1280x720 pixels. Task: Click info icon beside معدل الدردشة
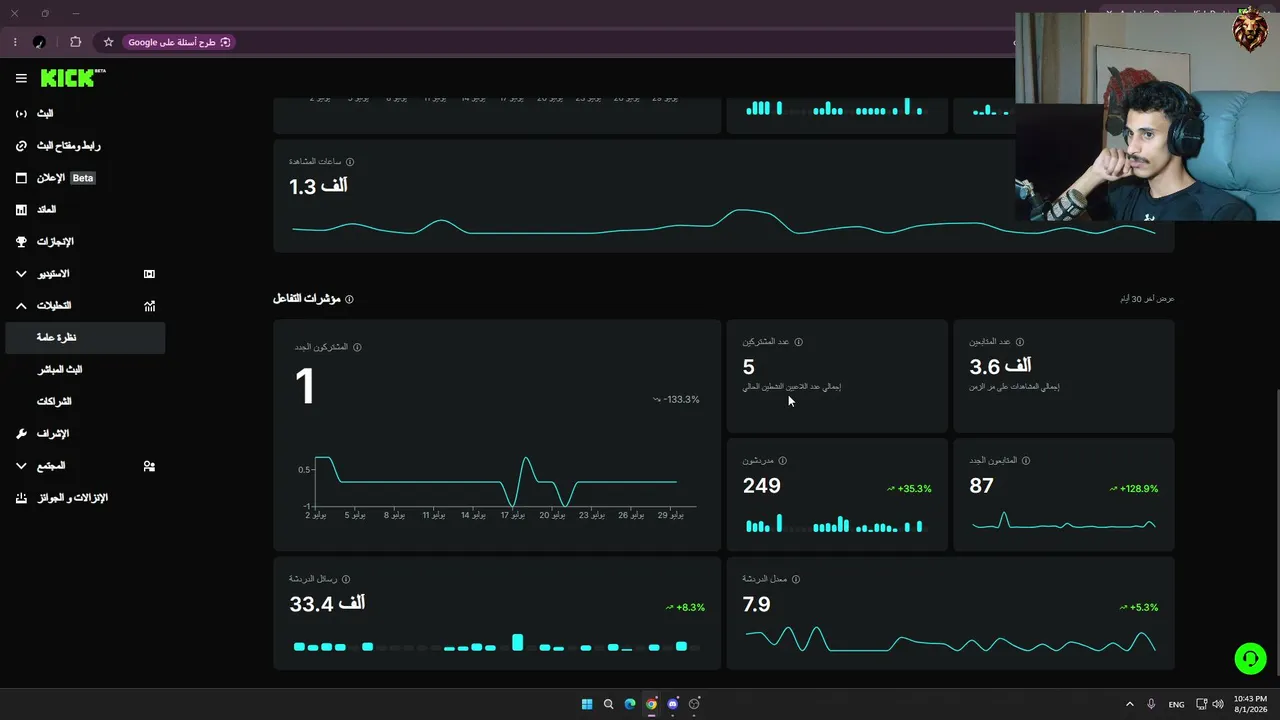tap(796, 579)
